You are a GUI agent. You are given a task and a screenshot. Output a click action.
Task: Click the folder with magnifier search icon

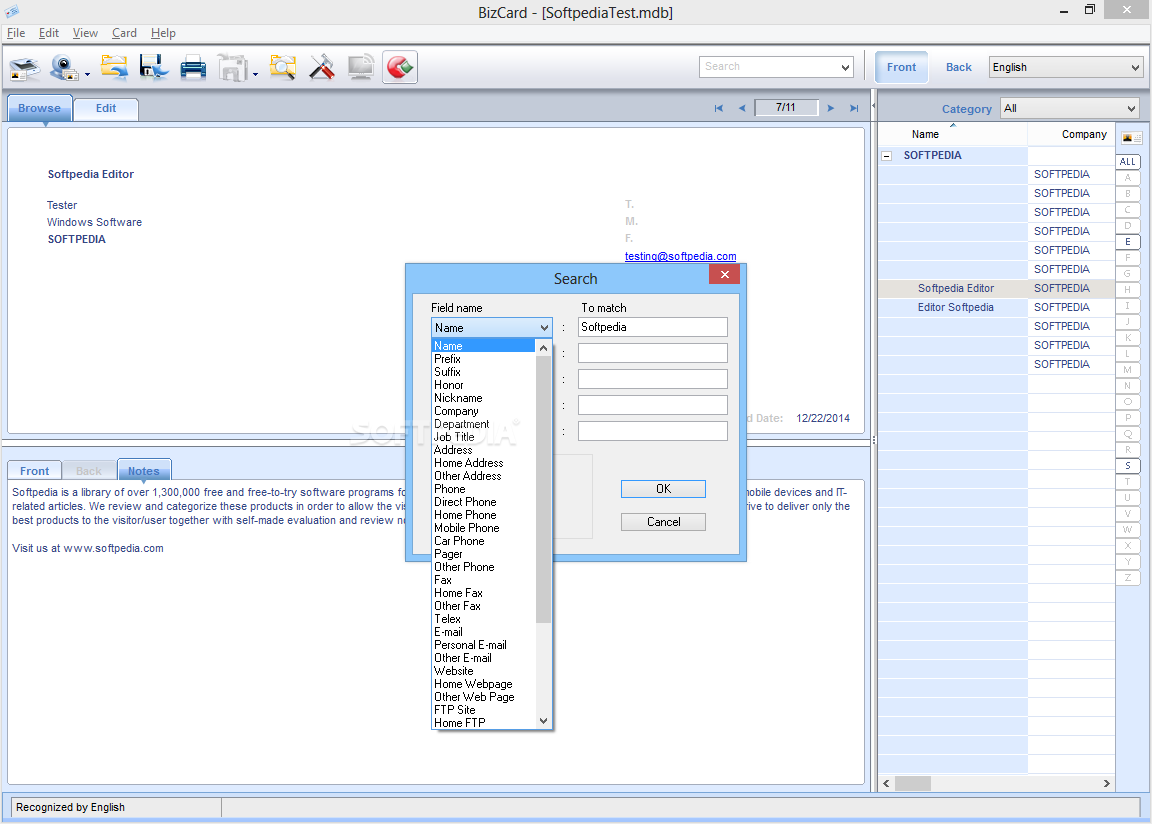coord(283,68)
